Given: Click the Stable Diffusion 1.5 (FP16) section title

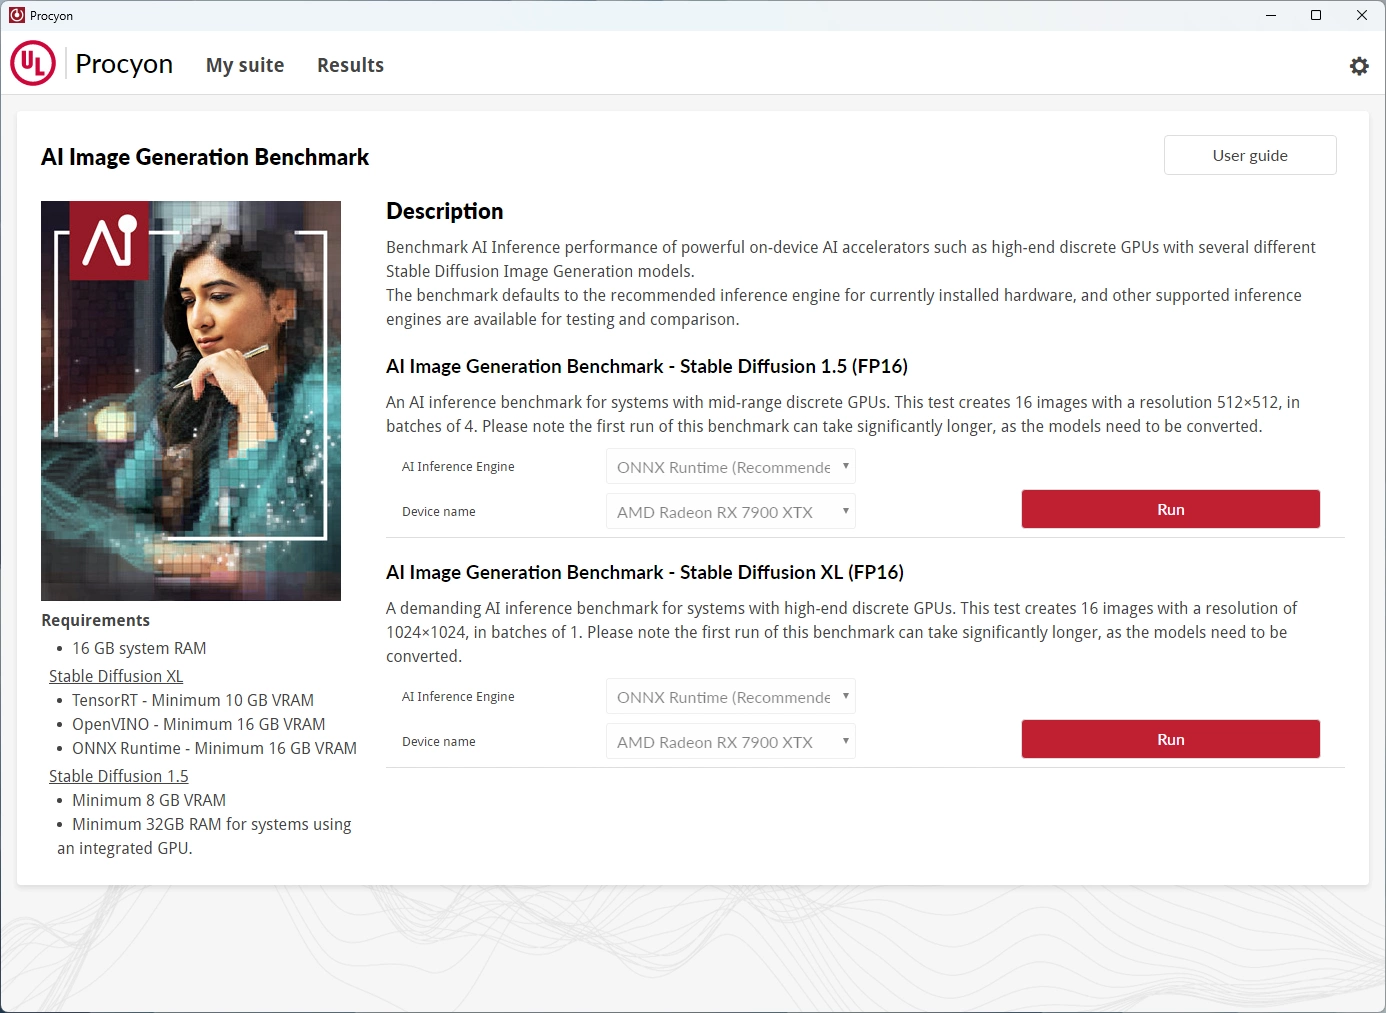Looking at the screenshot, I should pyautogui.click(x=647, y=366).
